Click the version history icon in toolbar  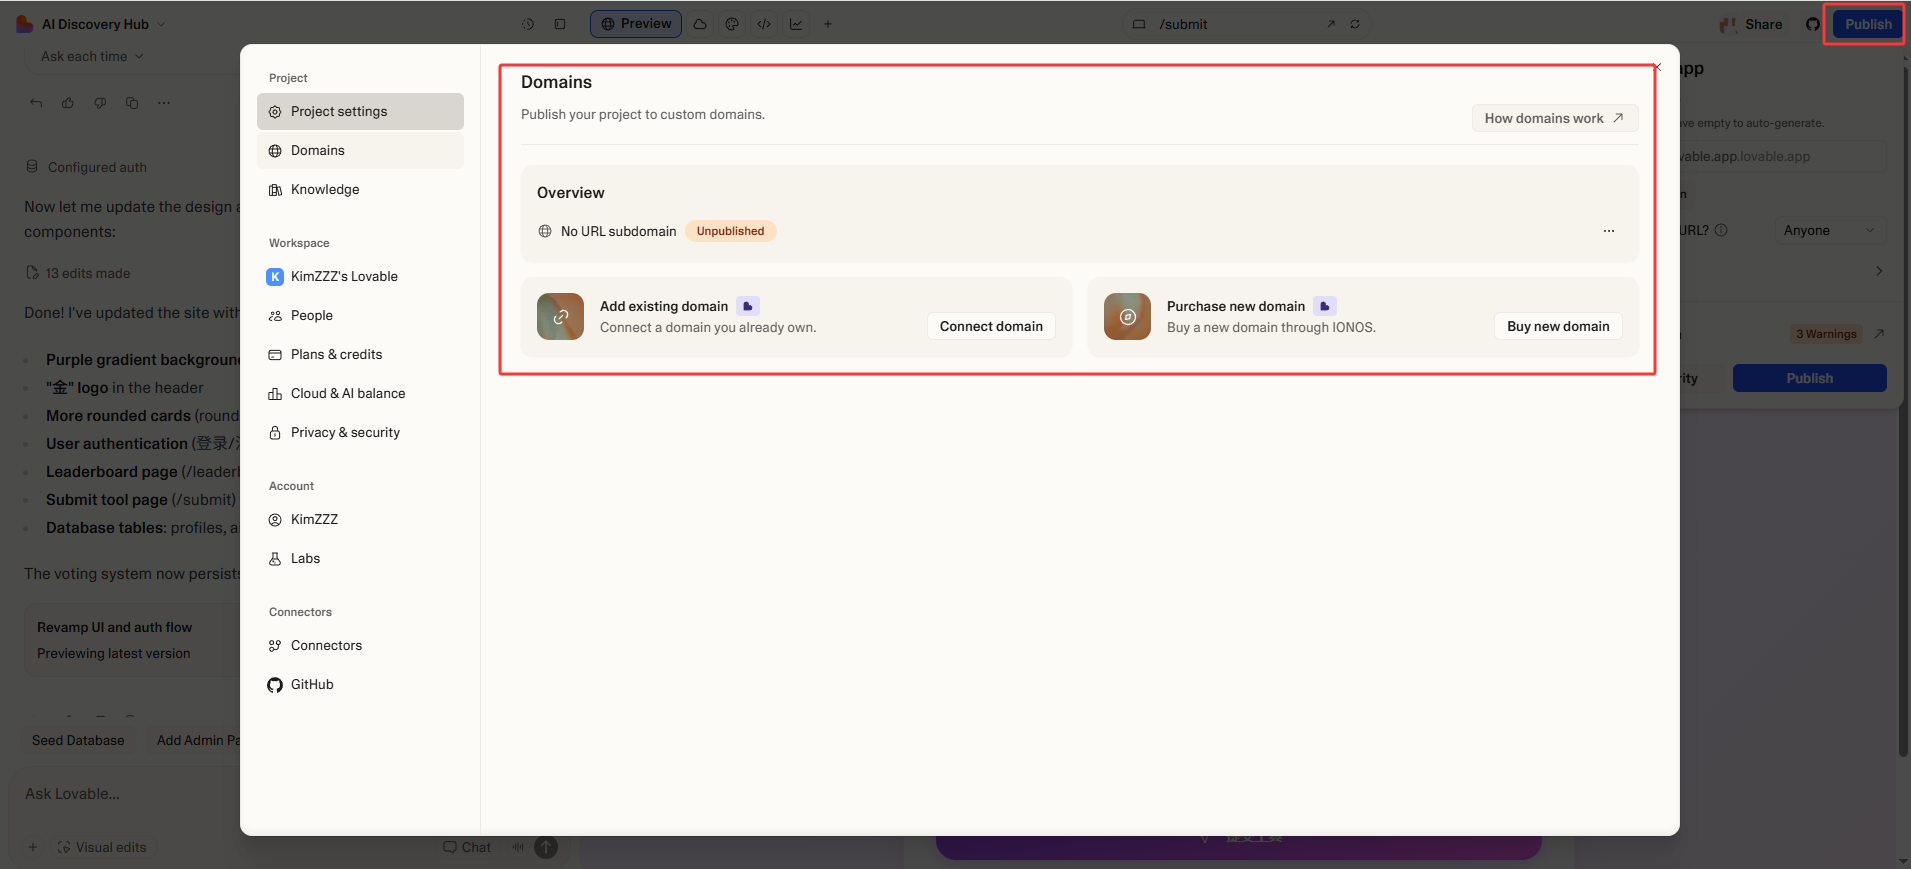(x=528, y=24)
